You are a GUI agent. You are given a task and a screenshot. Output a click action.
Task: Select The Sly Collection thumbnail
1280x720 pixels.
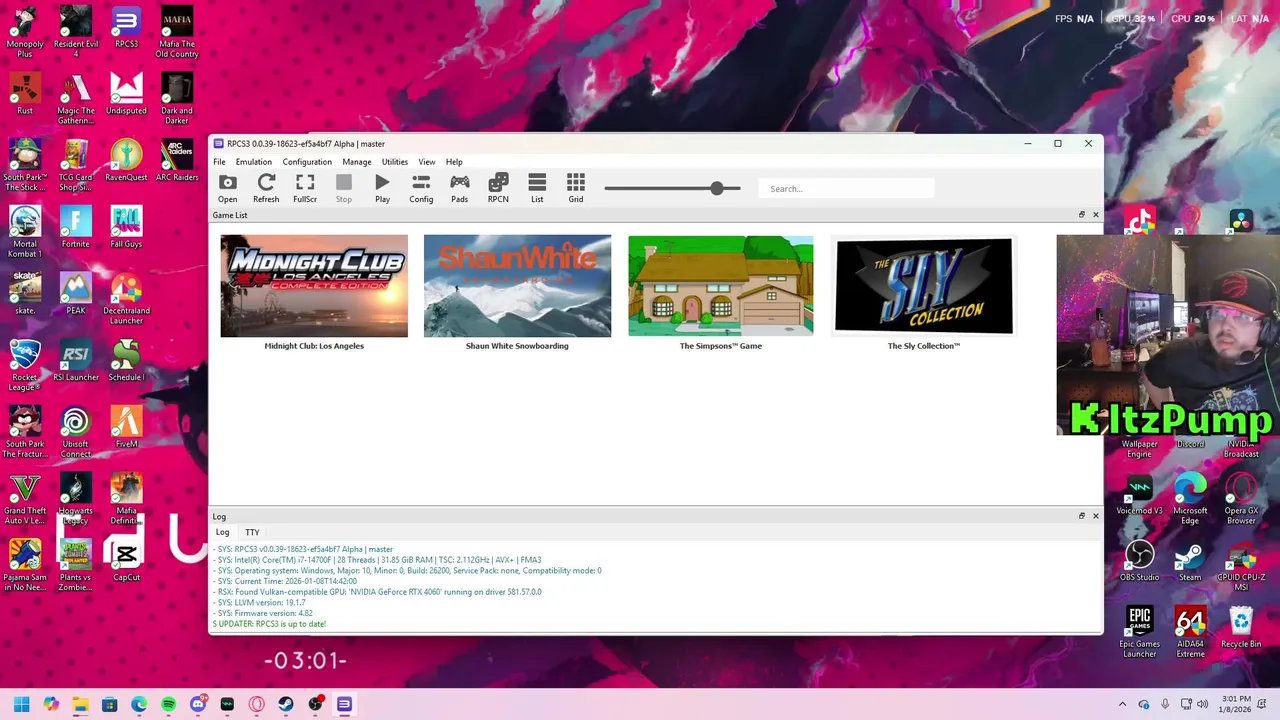click(x=924, y=286)
